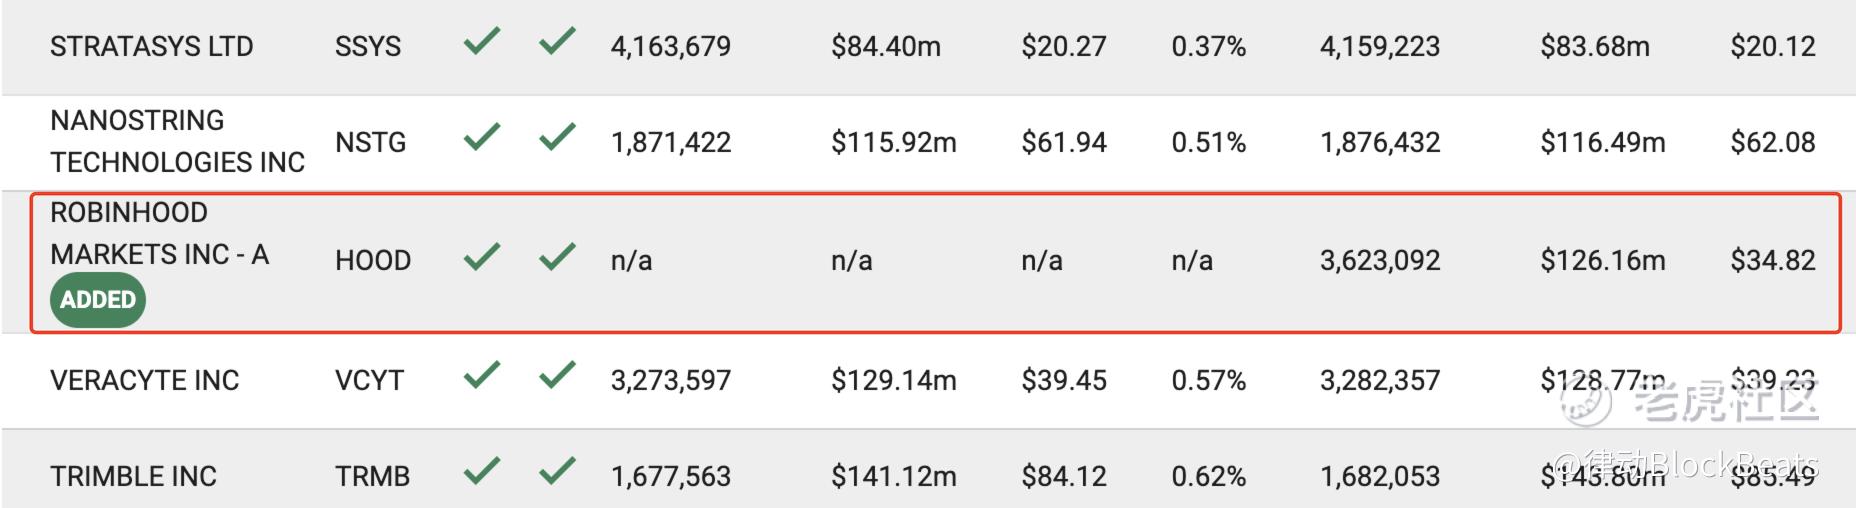This screenshot has height=508, width=1856.
Task: Click the HOOD ticker symbol
Action: click(x=373, y=261)
